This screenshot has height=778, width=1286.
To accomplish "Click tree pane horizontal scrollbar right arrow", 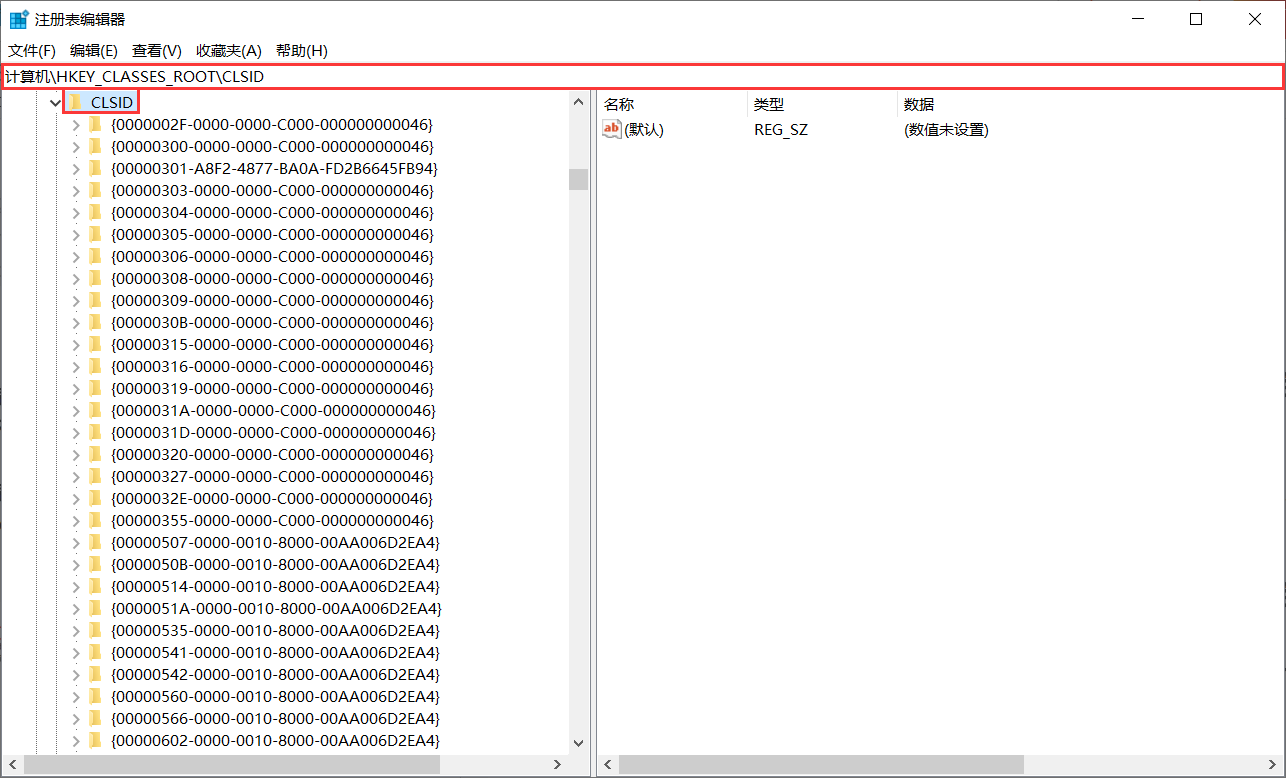I will (x=558, y=764).
